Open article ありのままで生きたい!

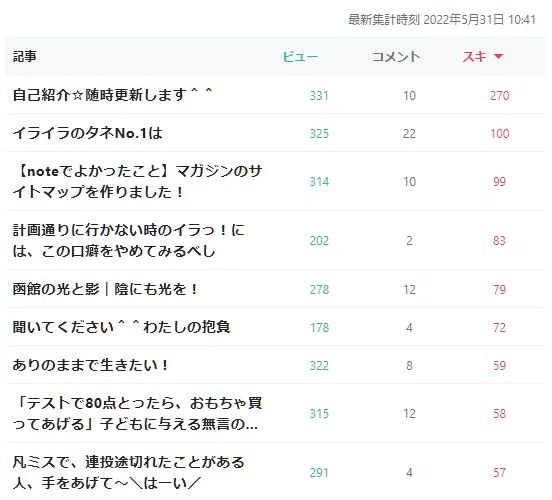(90, 365)
